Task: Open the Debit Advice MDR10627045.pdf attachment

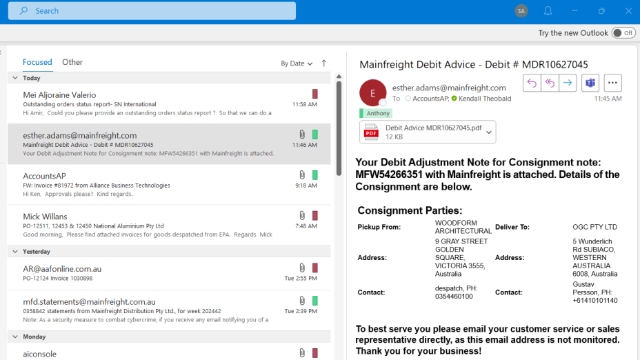Action: point(427,132)
